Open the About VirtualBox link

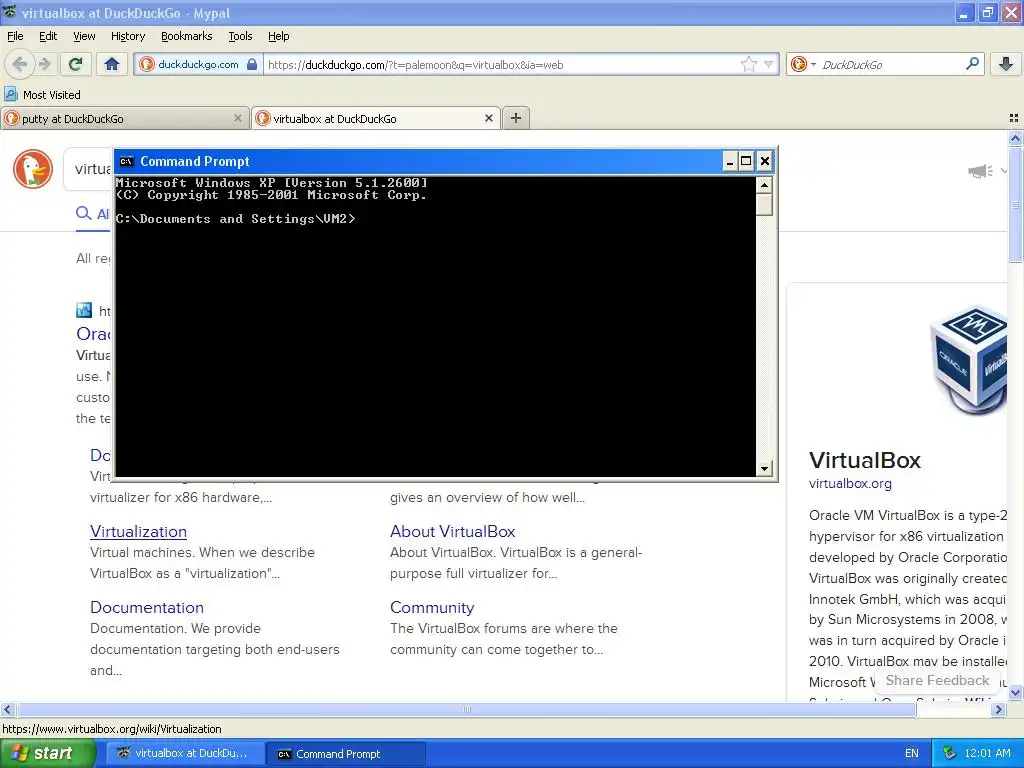pyautogui.click(x=453, y=532)
